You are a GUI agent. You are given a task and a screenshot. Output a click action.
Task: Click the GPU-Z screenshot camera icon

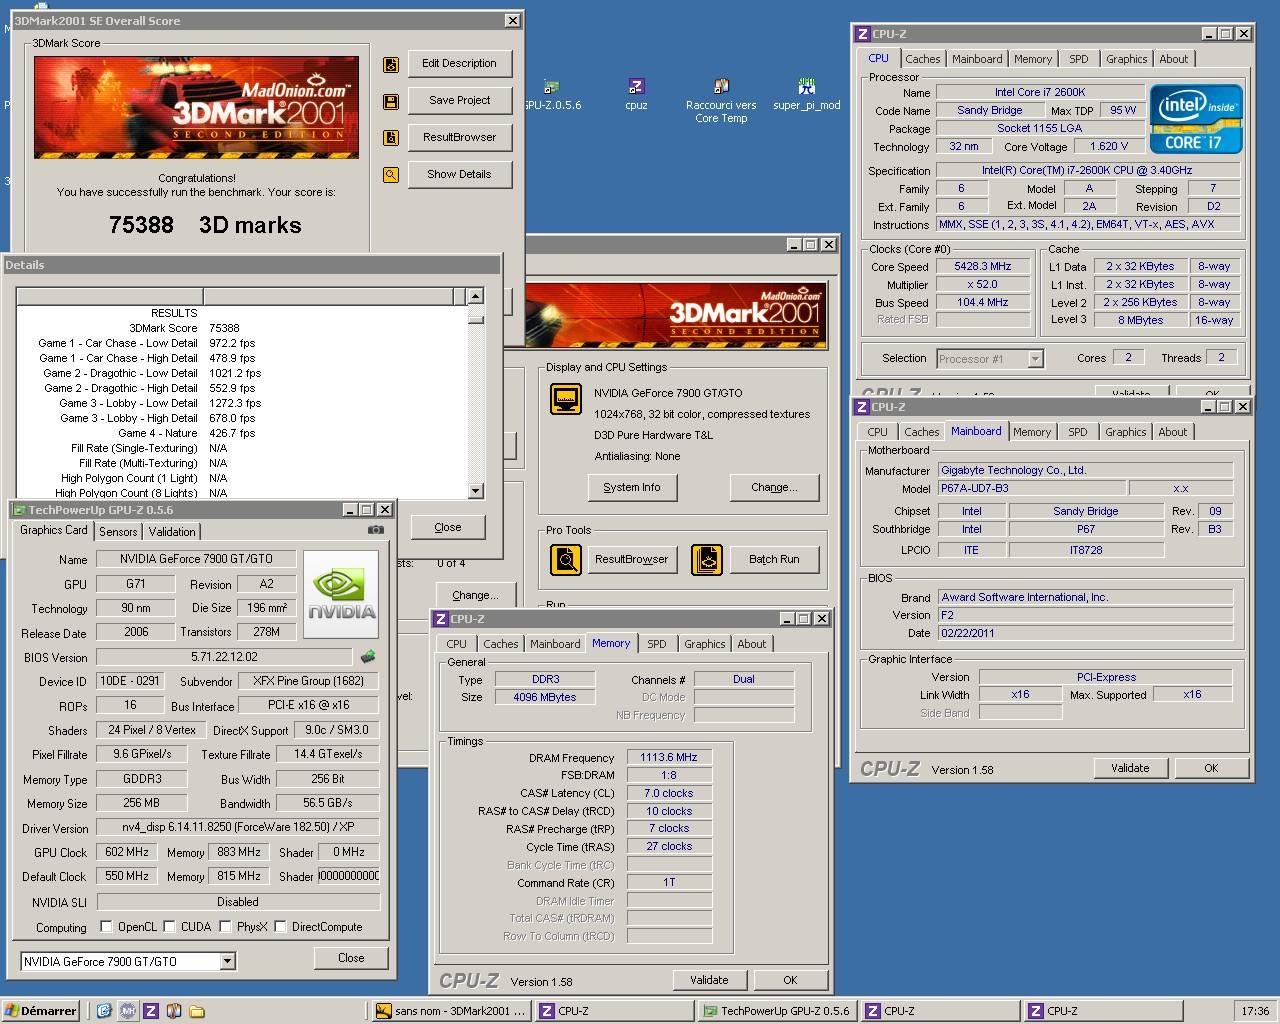(376, 530)
